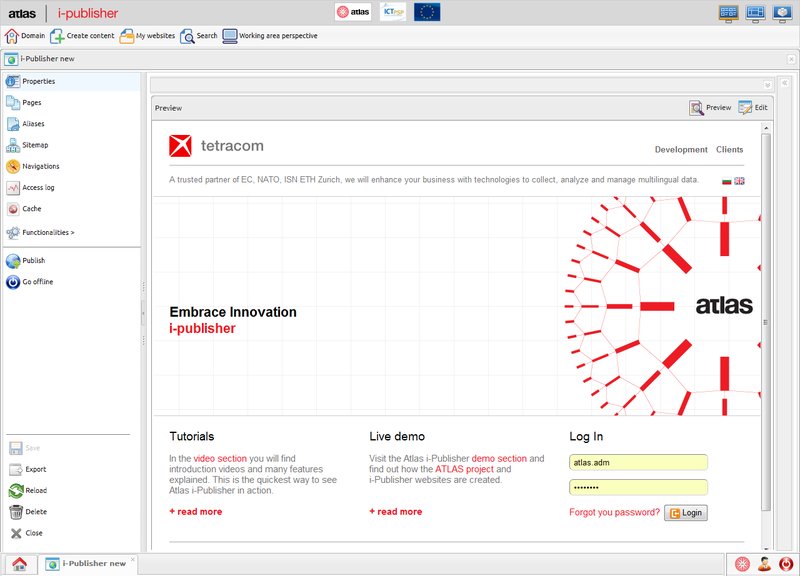Close the i-Publisher new bottom tab
Image resolution: width=800 pixels, height=576 pixels.
click(x=133, y=560)
